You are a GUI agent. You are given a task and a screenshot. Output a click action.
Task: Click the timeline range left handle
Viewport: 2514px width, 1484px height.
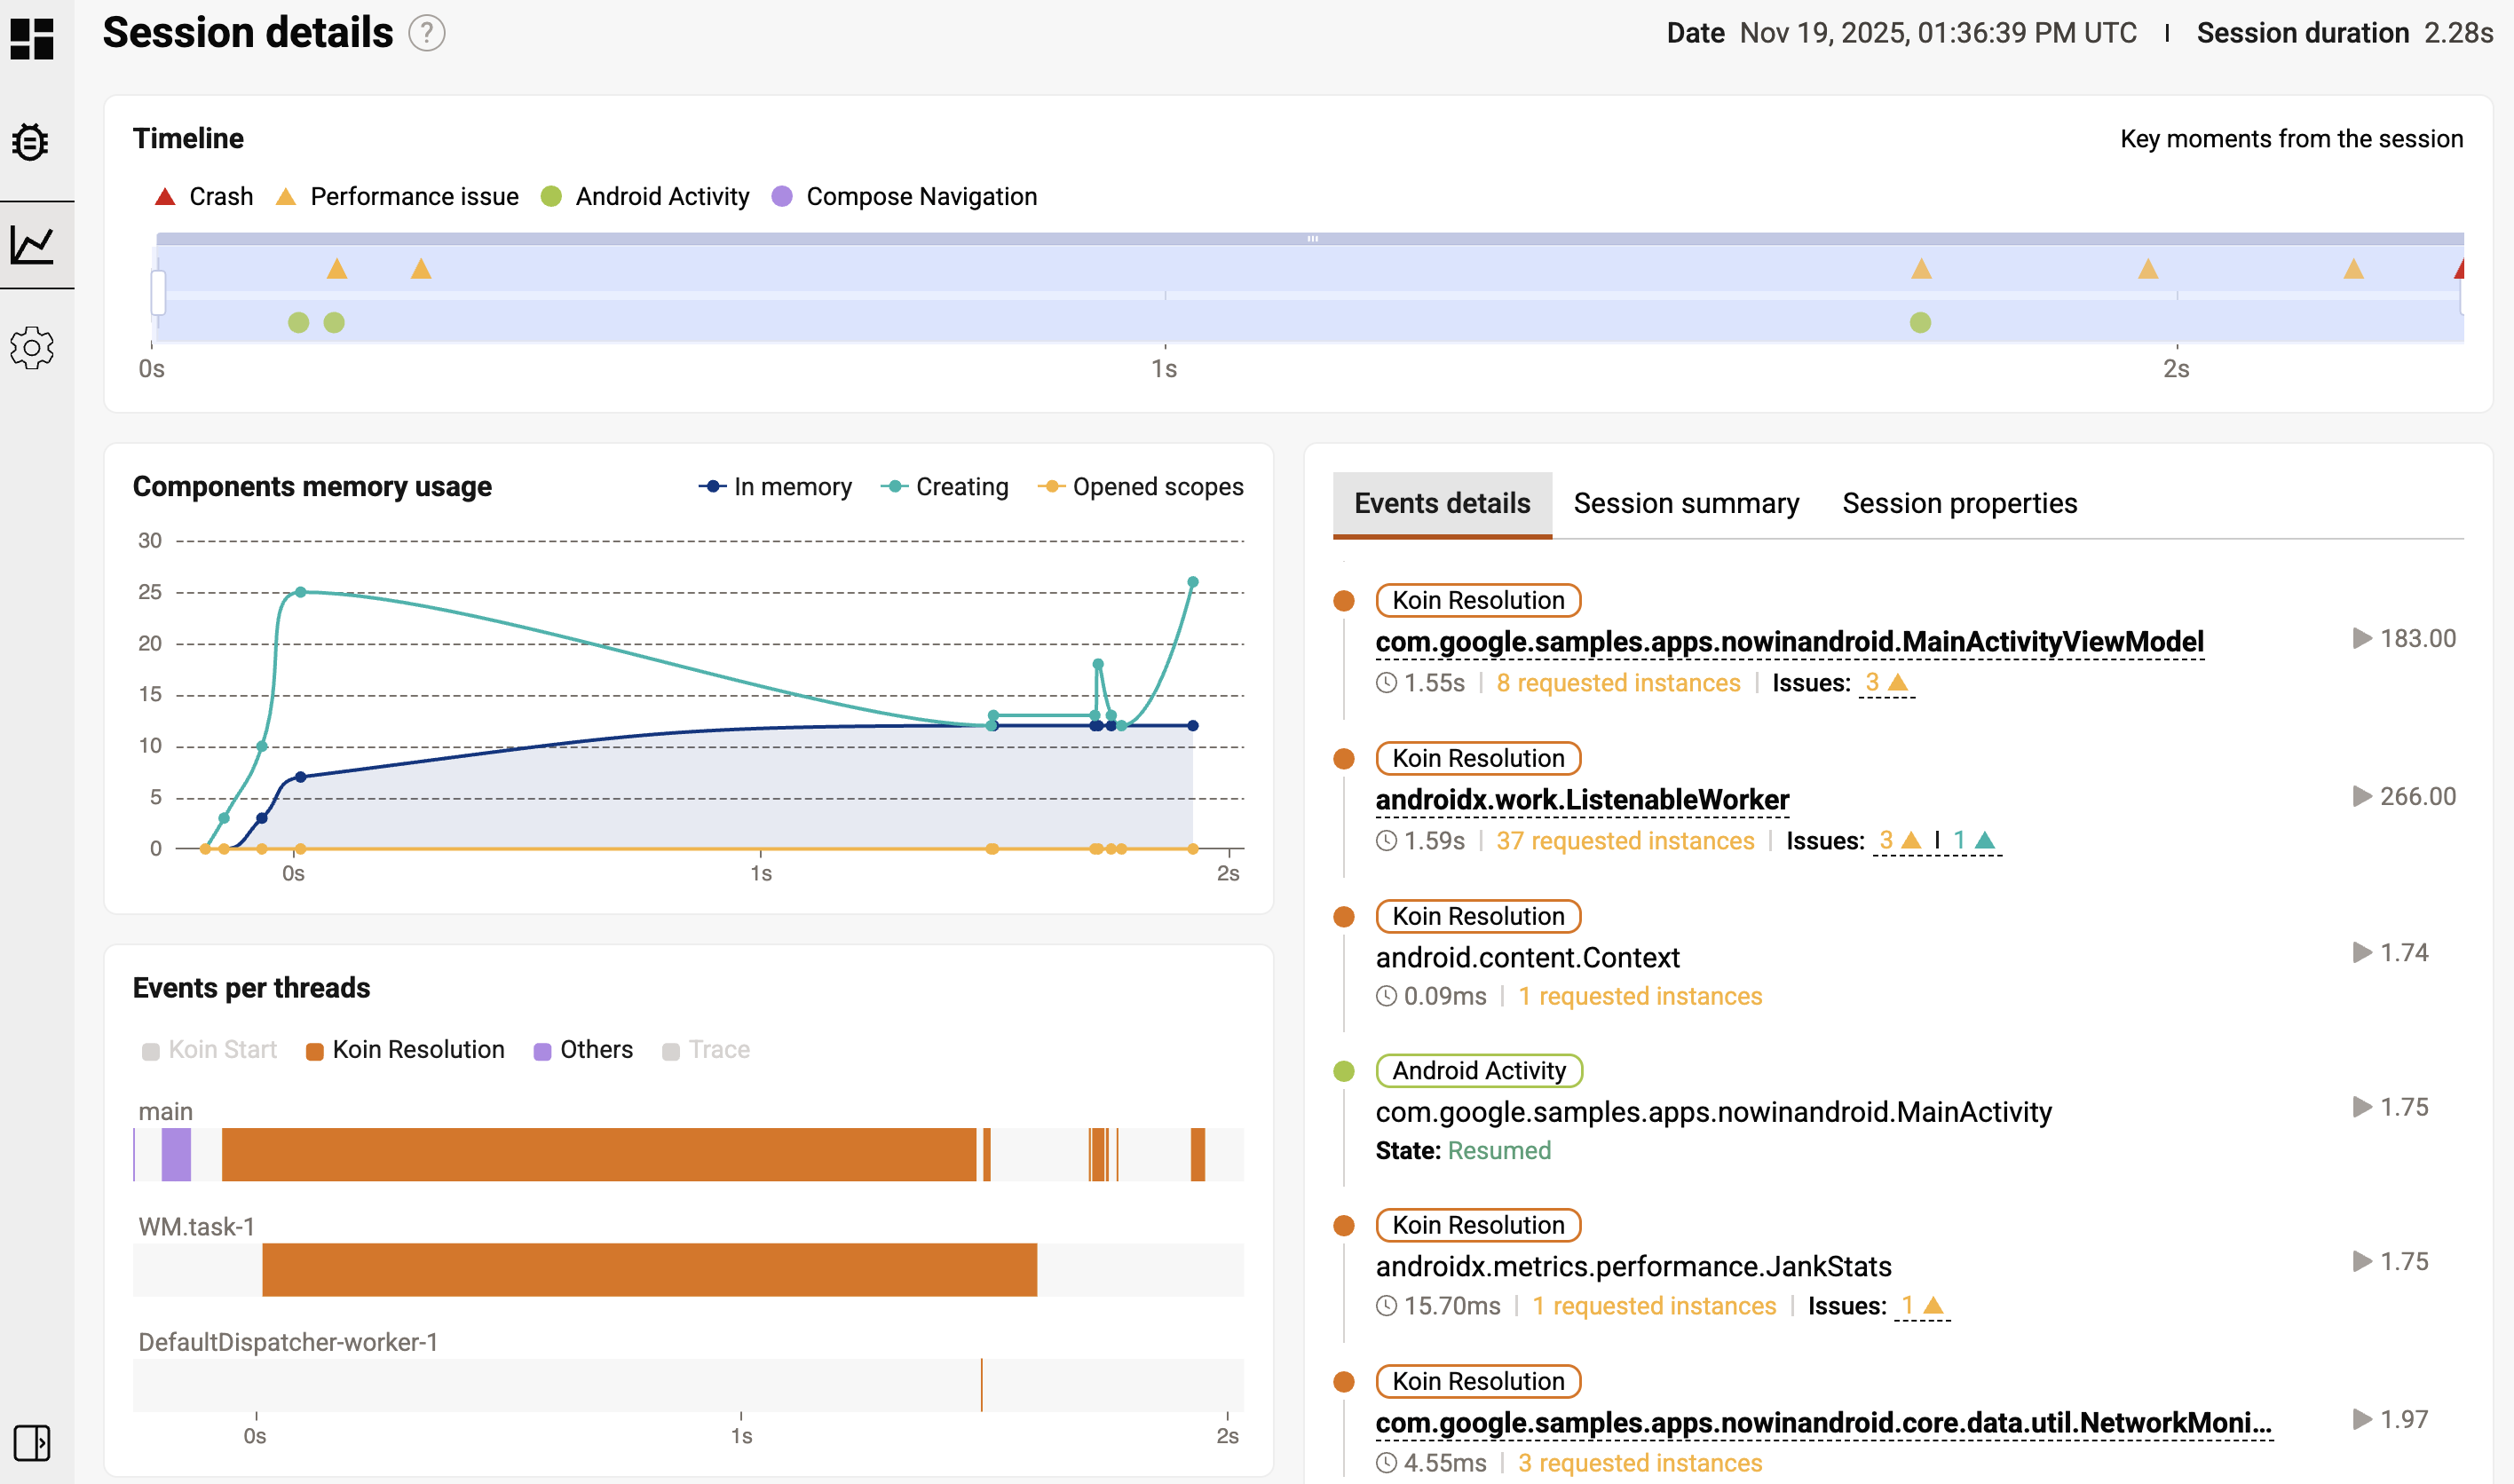pyautogui.click(x=158, y=292)
